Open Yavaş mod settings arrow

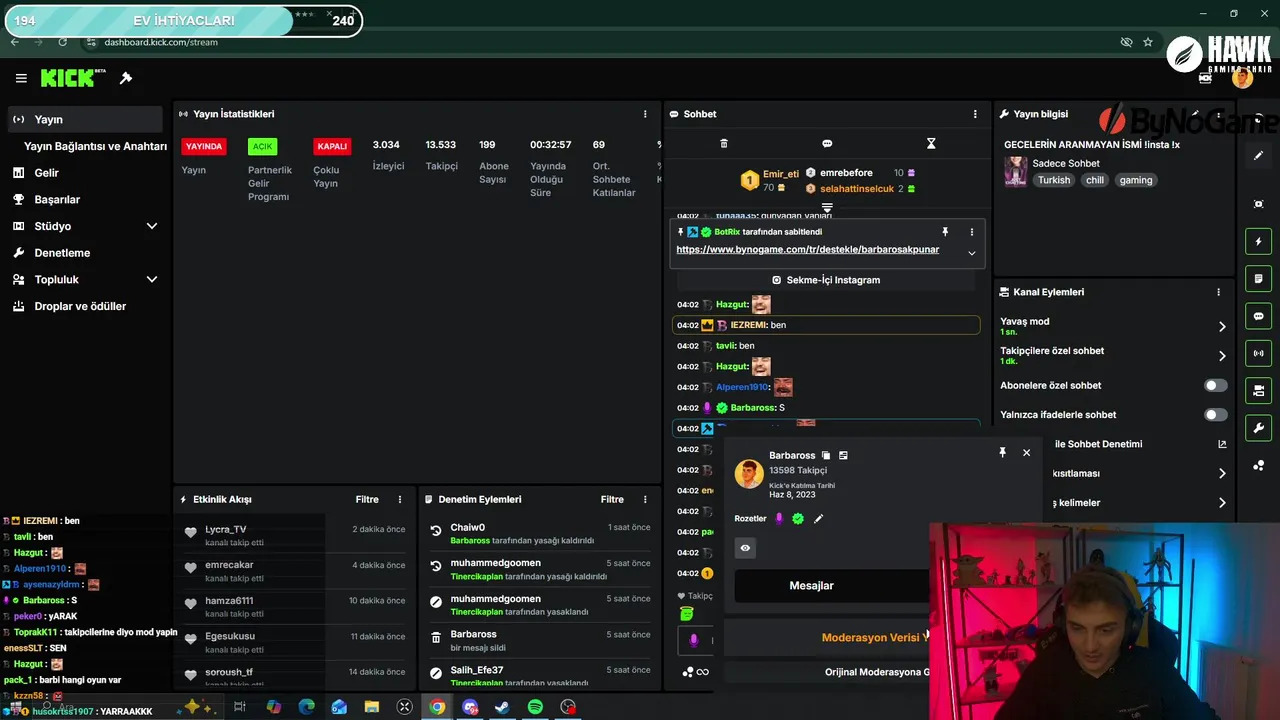[x=1222, y=326]
